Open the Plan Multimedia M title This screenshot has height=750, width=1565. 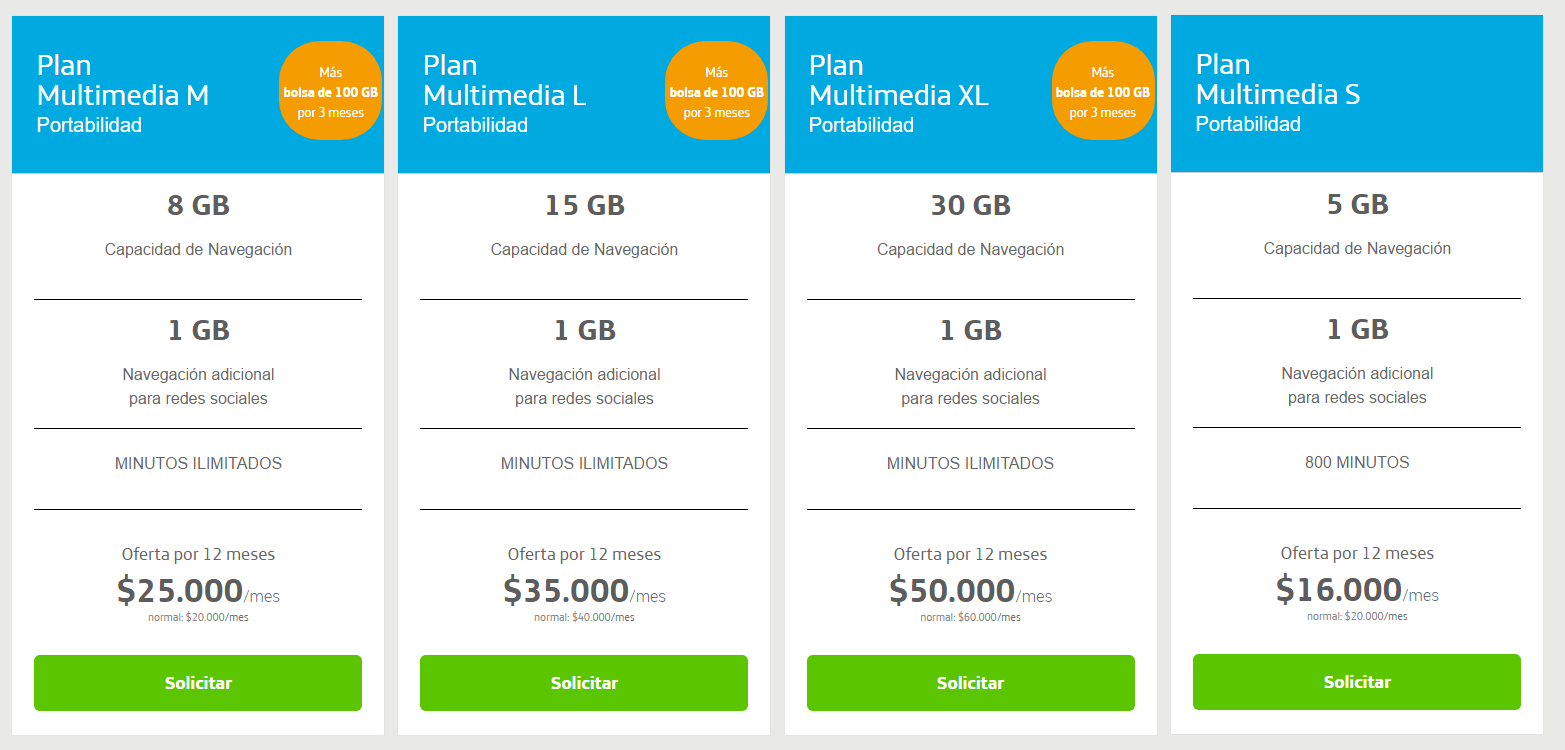click(x=123, y=81)
